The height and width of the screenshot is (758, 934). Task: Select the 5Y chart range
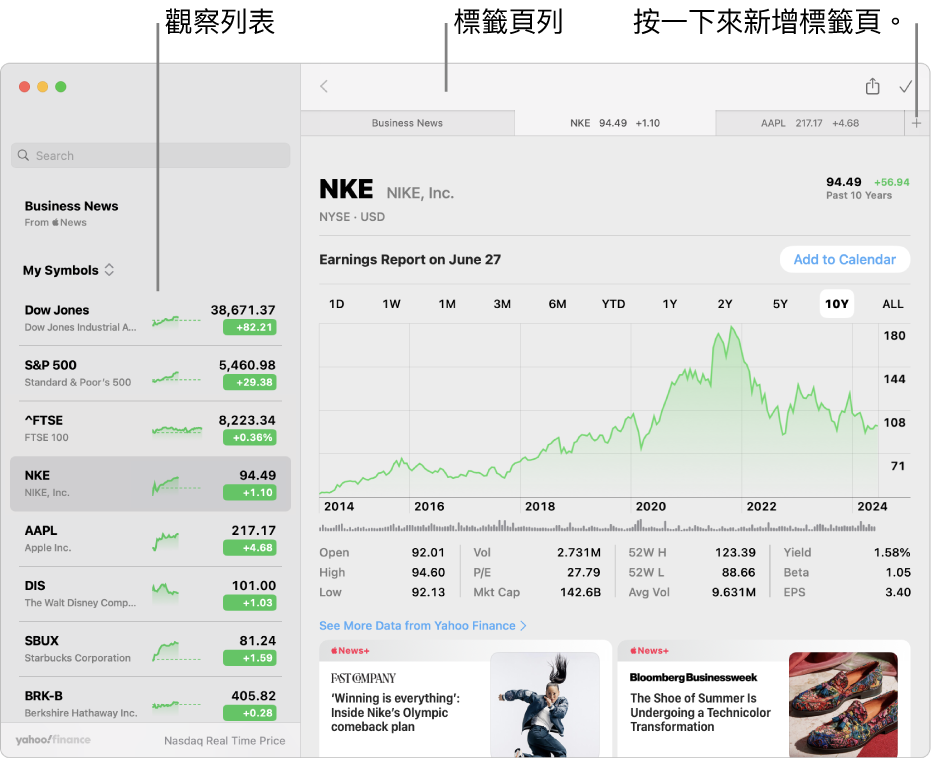point(780,304)
